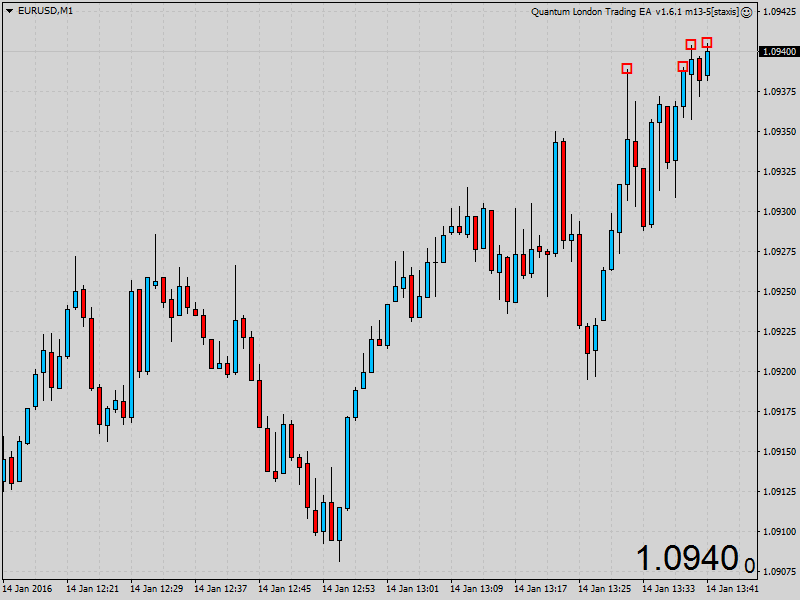Click the 14 Jan 12:53 time label
800x600 pixels.
point(348,589)
